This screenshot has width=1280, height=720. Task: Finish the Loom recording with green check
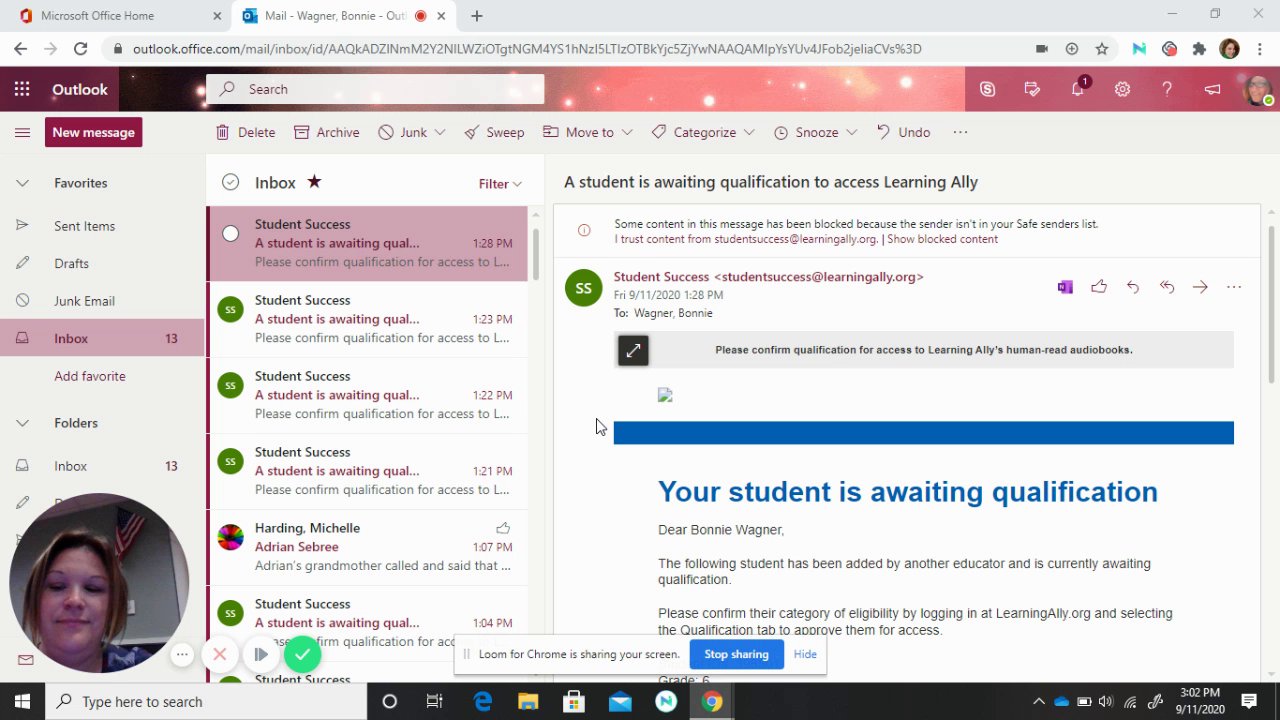[x=302, y=654]
